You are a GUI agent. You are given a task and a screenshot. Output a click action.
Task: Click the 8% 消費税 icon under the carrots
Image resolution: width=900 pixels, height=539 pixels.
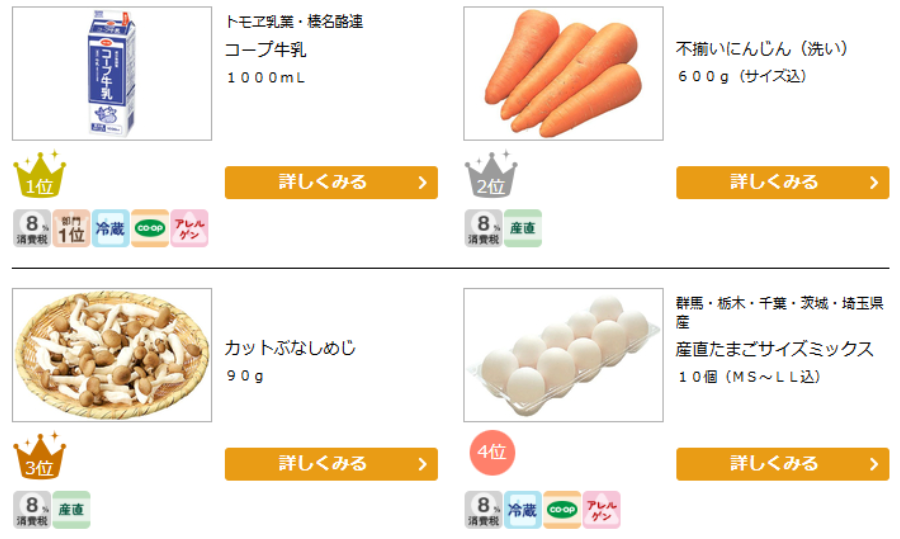click(x=483, y=228)
